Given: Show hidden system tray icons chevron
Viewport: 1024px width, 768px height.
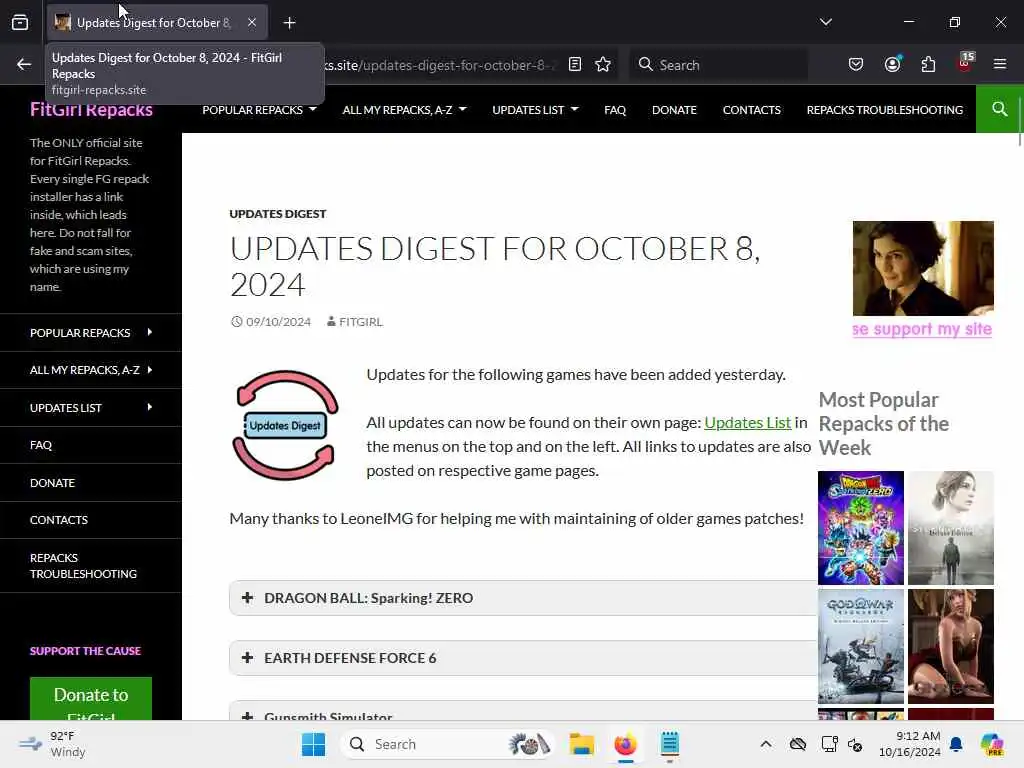Looking at the screenshot, I should click(x=765, y=744).
